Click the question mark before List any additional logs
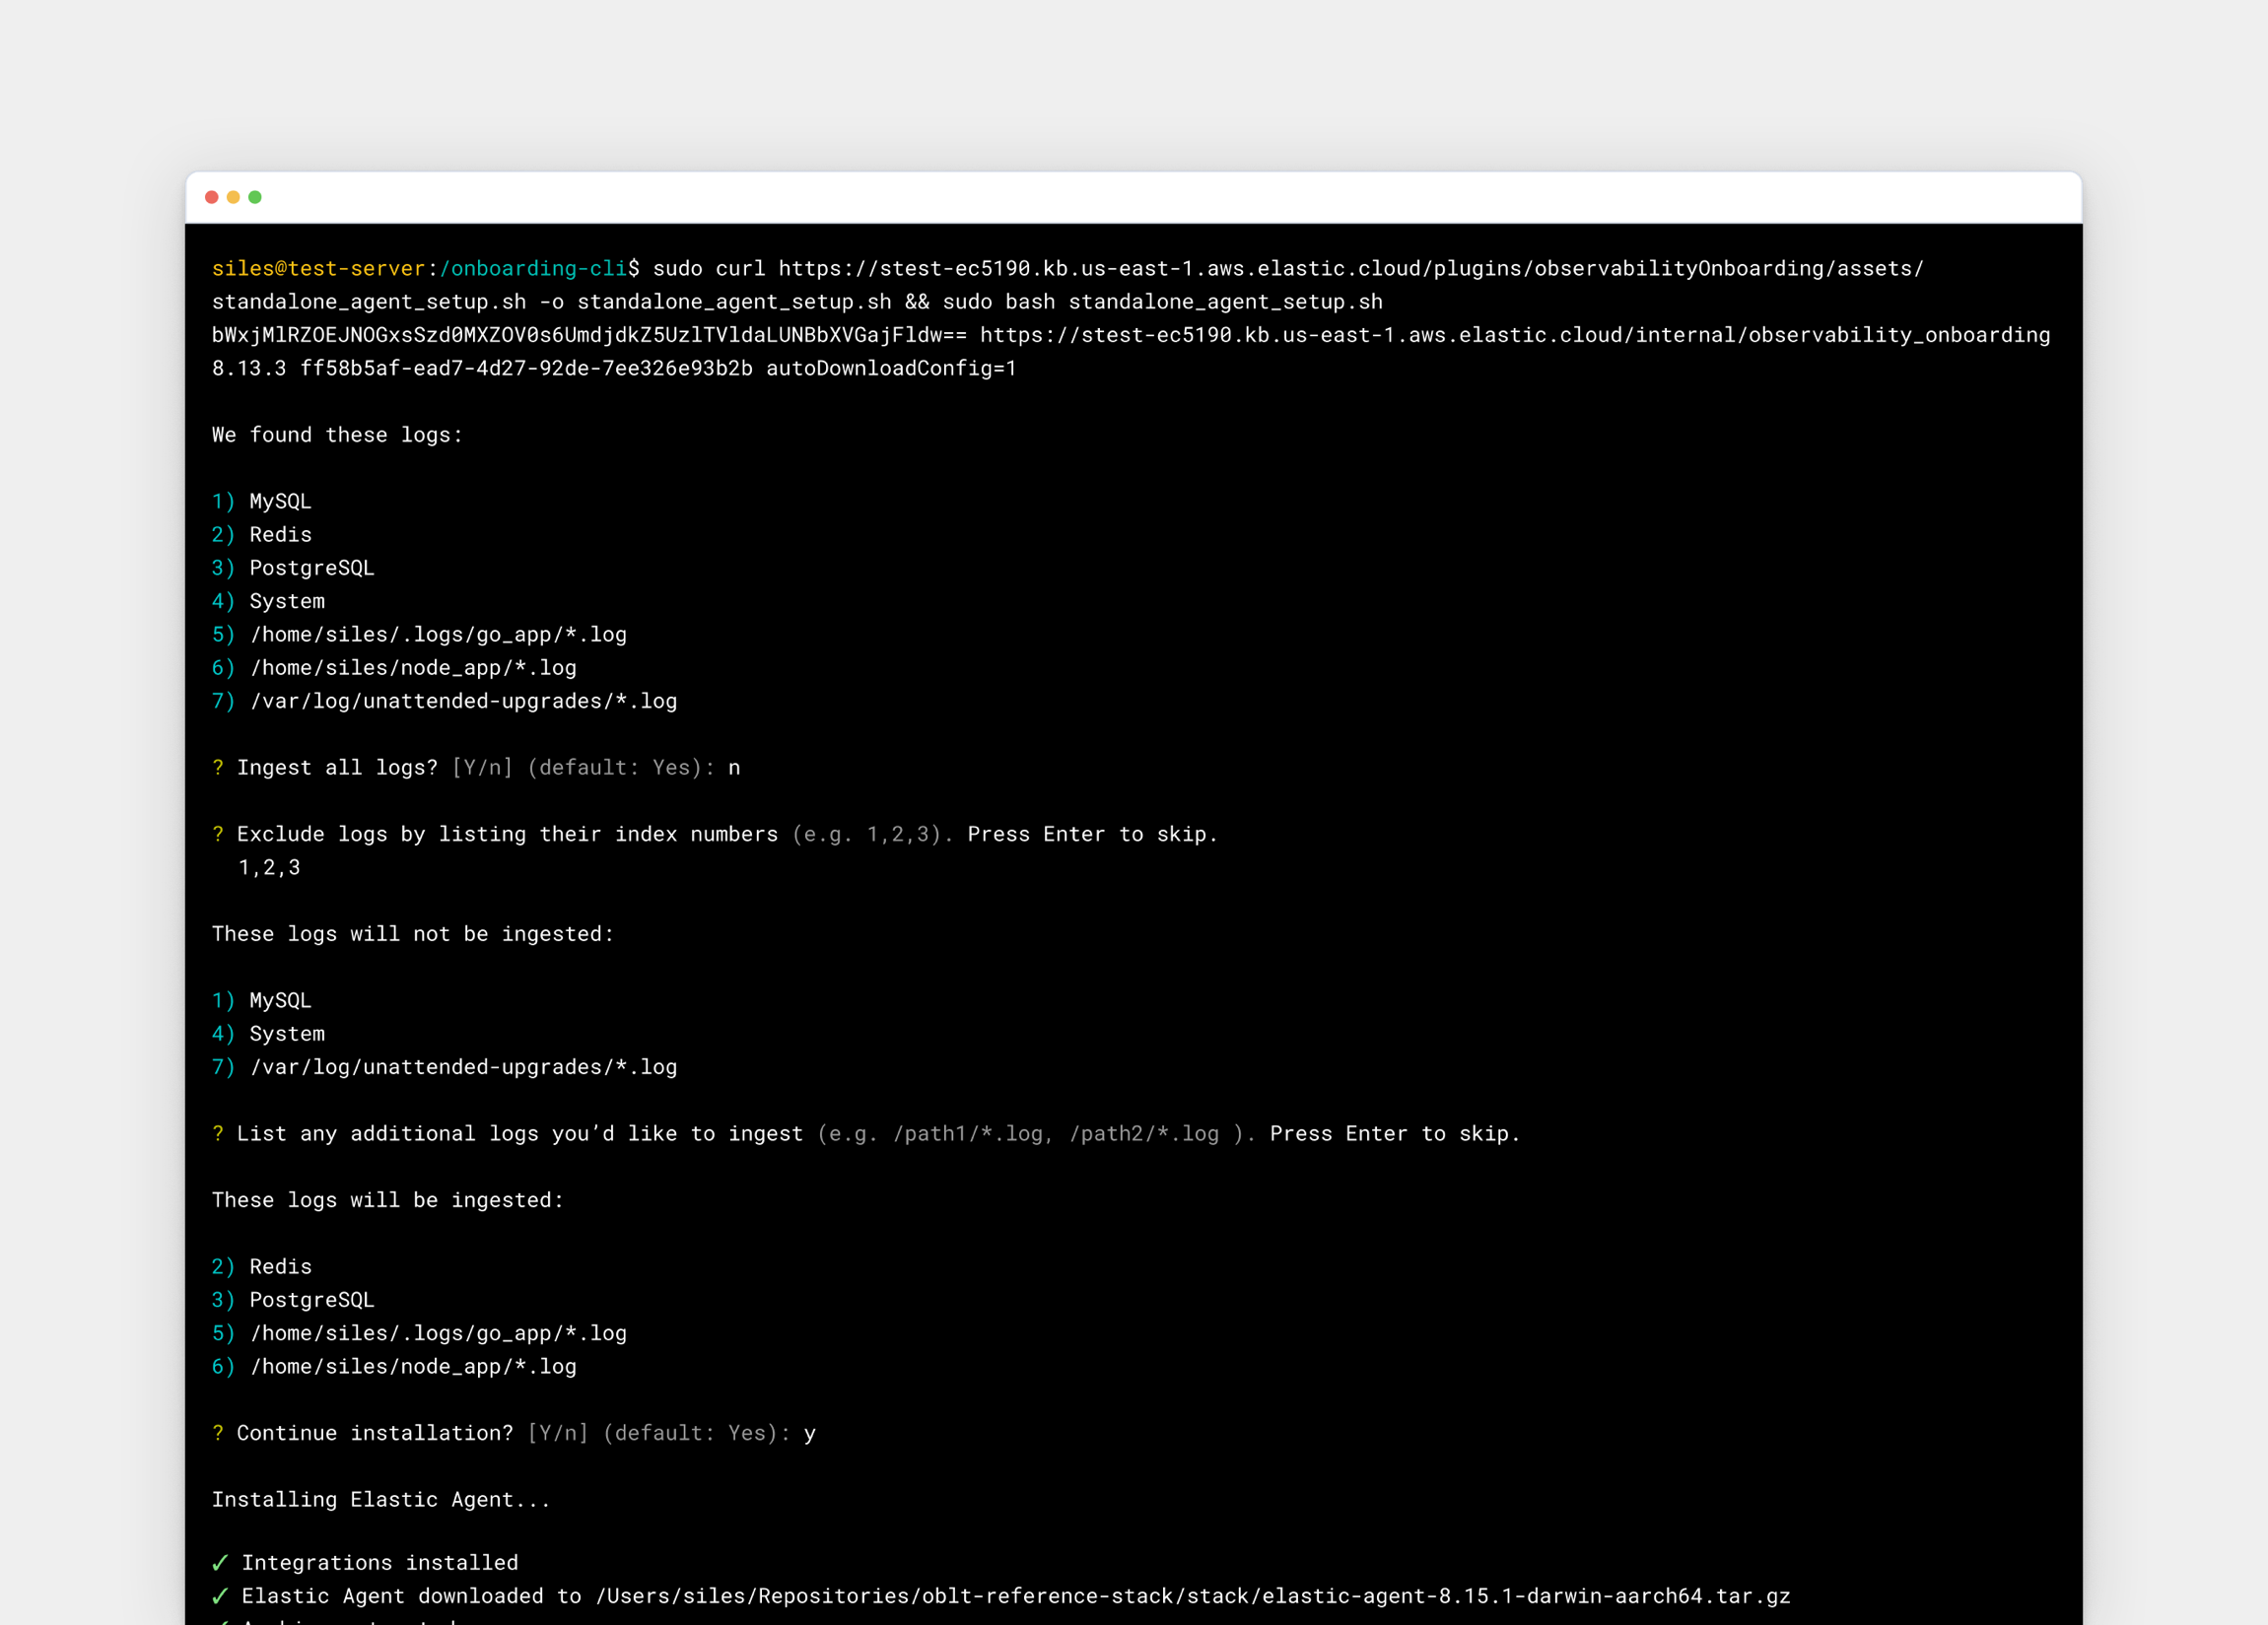Screen dimensions: 2268x1625 click(218, 1133)
